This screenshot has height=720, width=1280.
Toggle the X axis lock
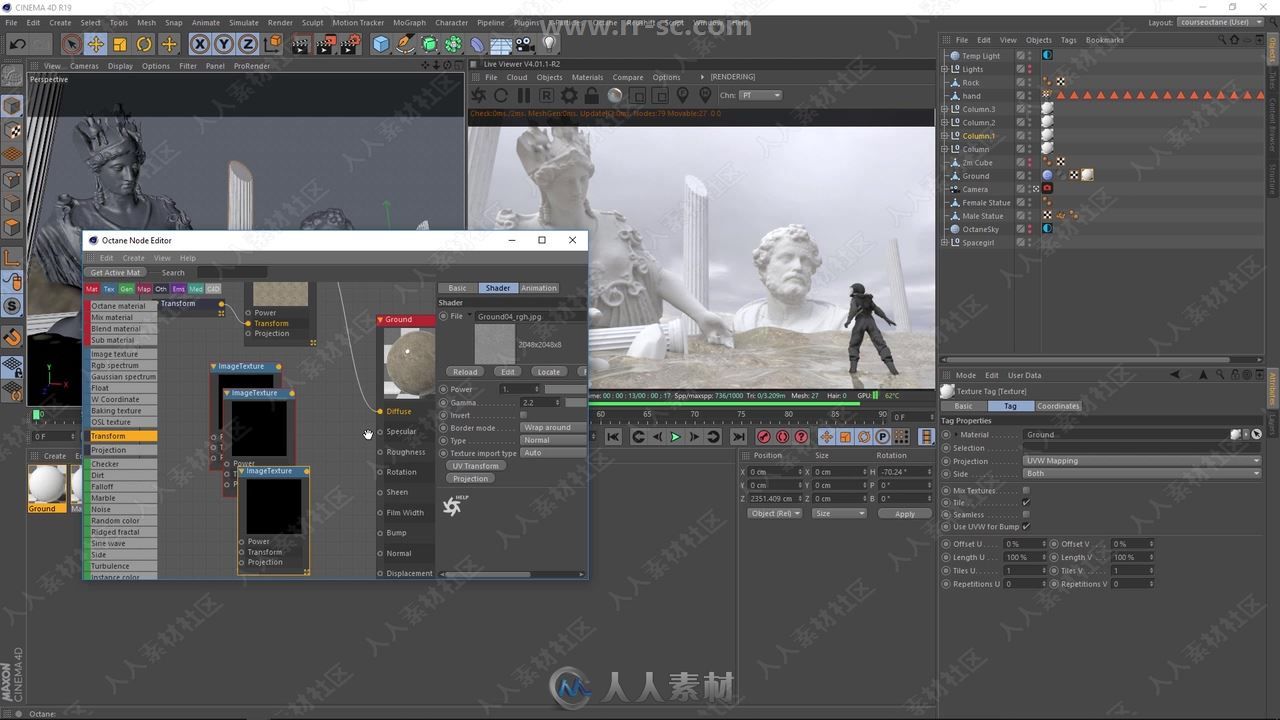click(200, 44)
